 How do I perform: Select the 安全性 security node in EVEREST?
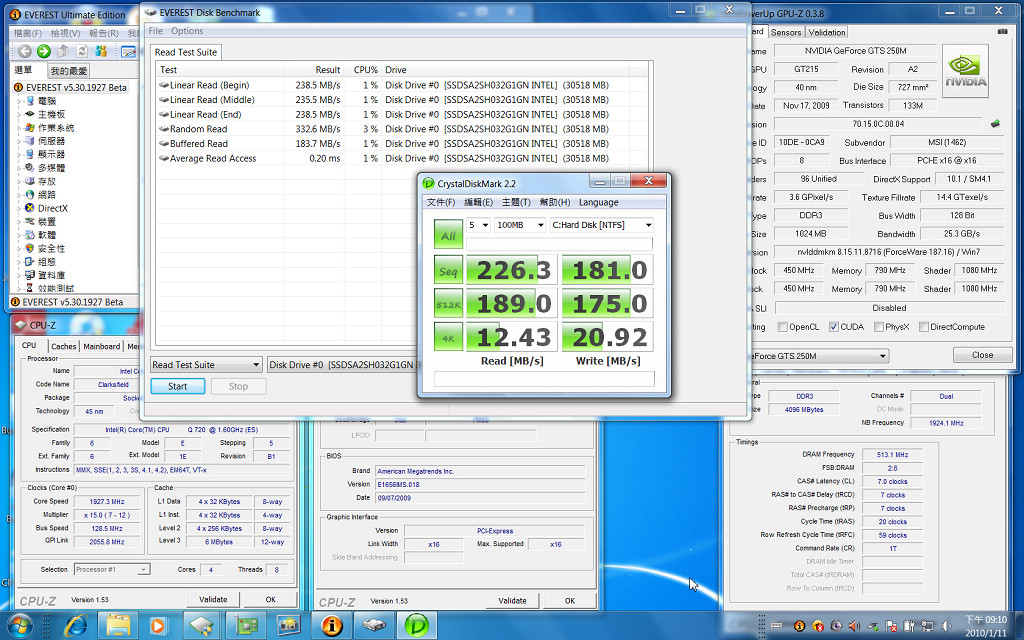pos(52,248)
